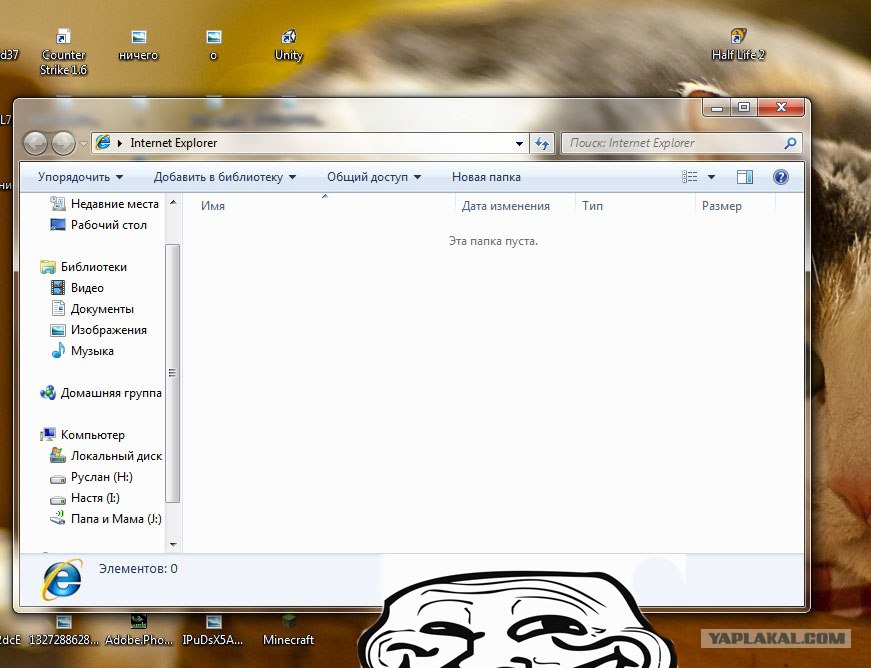This screenshot has height=668, width=871.
Task: Select 'Библиотеки' in navigation pane
Action: tap(83, 267)
